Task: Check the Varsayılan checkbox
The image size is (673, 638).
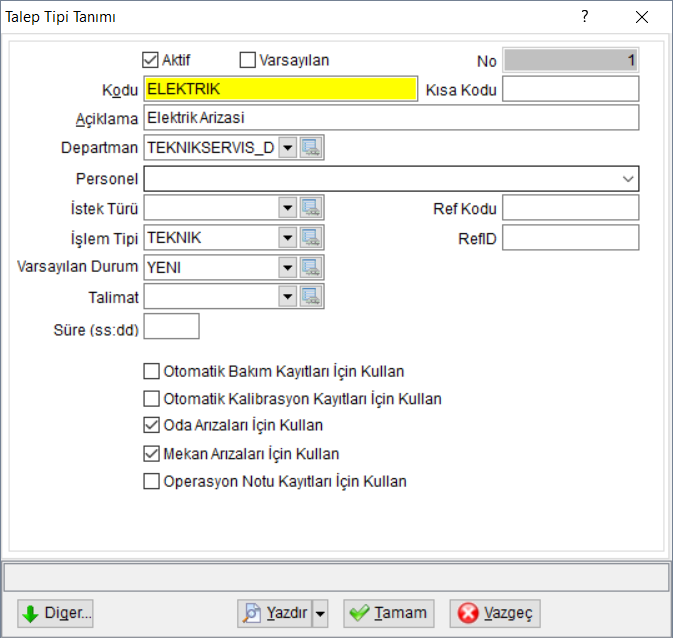Action: (247, 60)
